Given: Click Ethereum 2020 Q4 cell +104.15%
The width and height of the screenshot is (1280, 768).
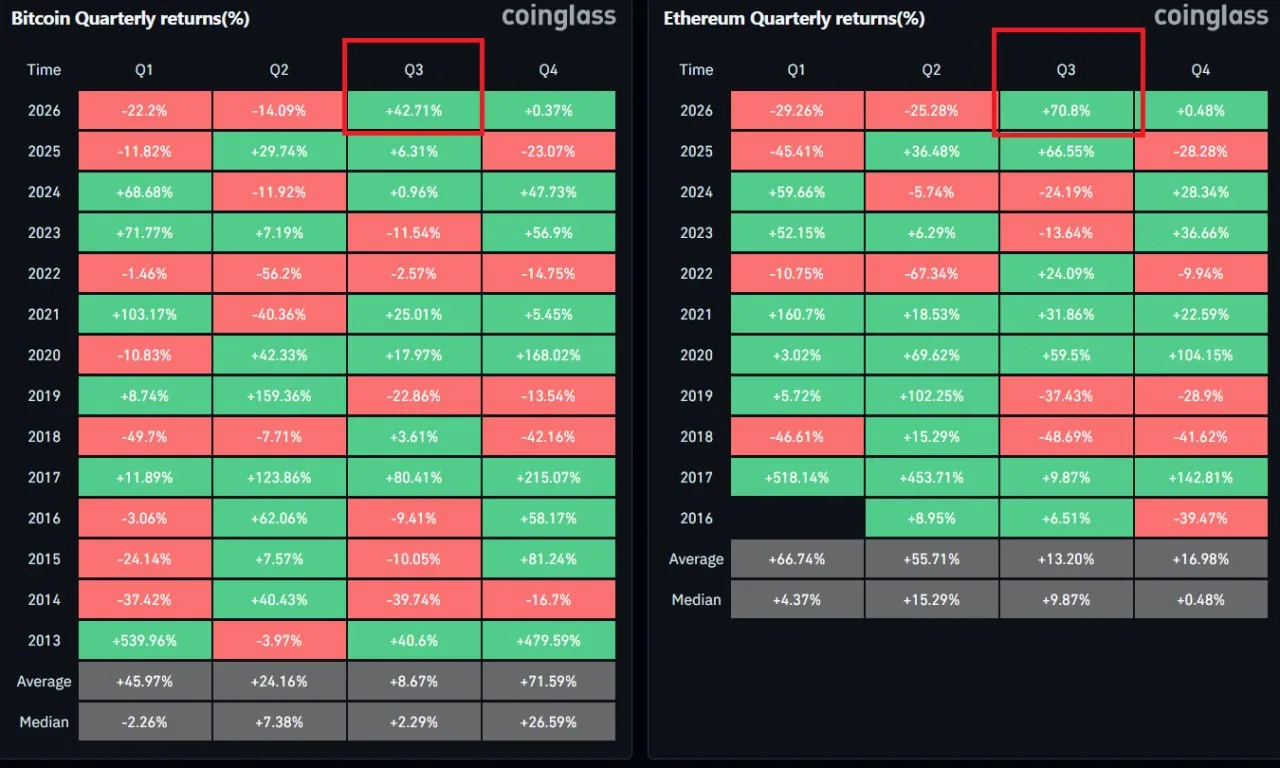Looking at the screenshot, I should 1201,355.
